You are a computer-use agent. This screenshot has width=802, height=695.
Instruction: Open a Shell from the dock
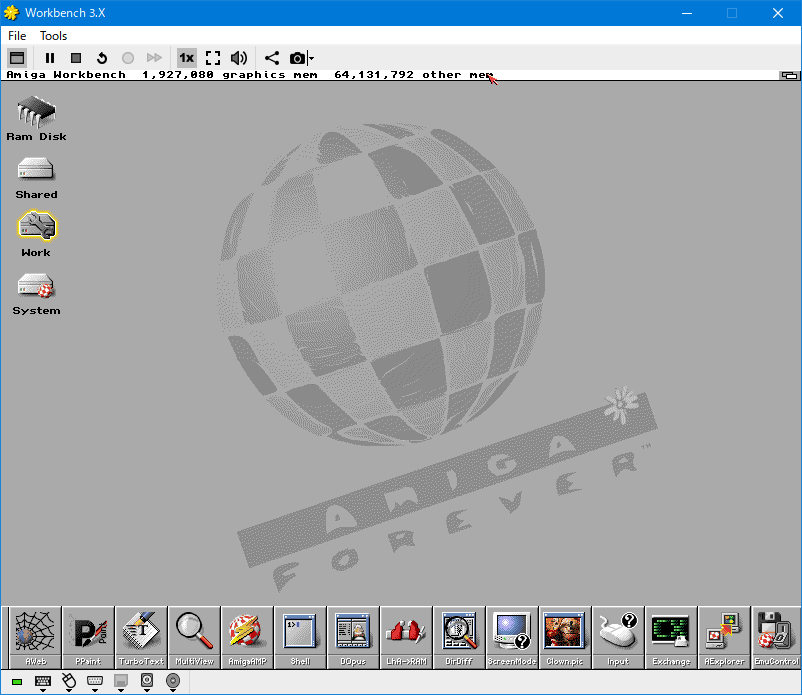[x=300, y=637]
